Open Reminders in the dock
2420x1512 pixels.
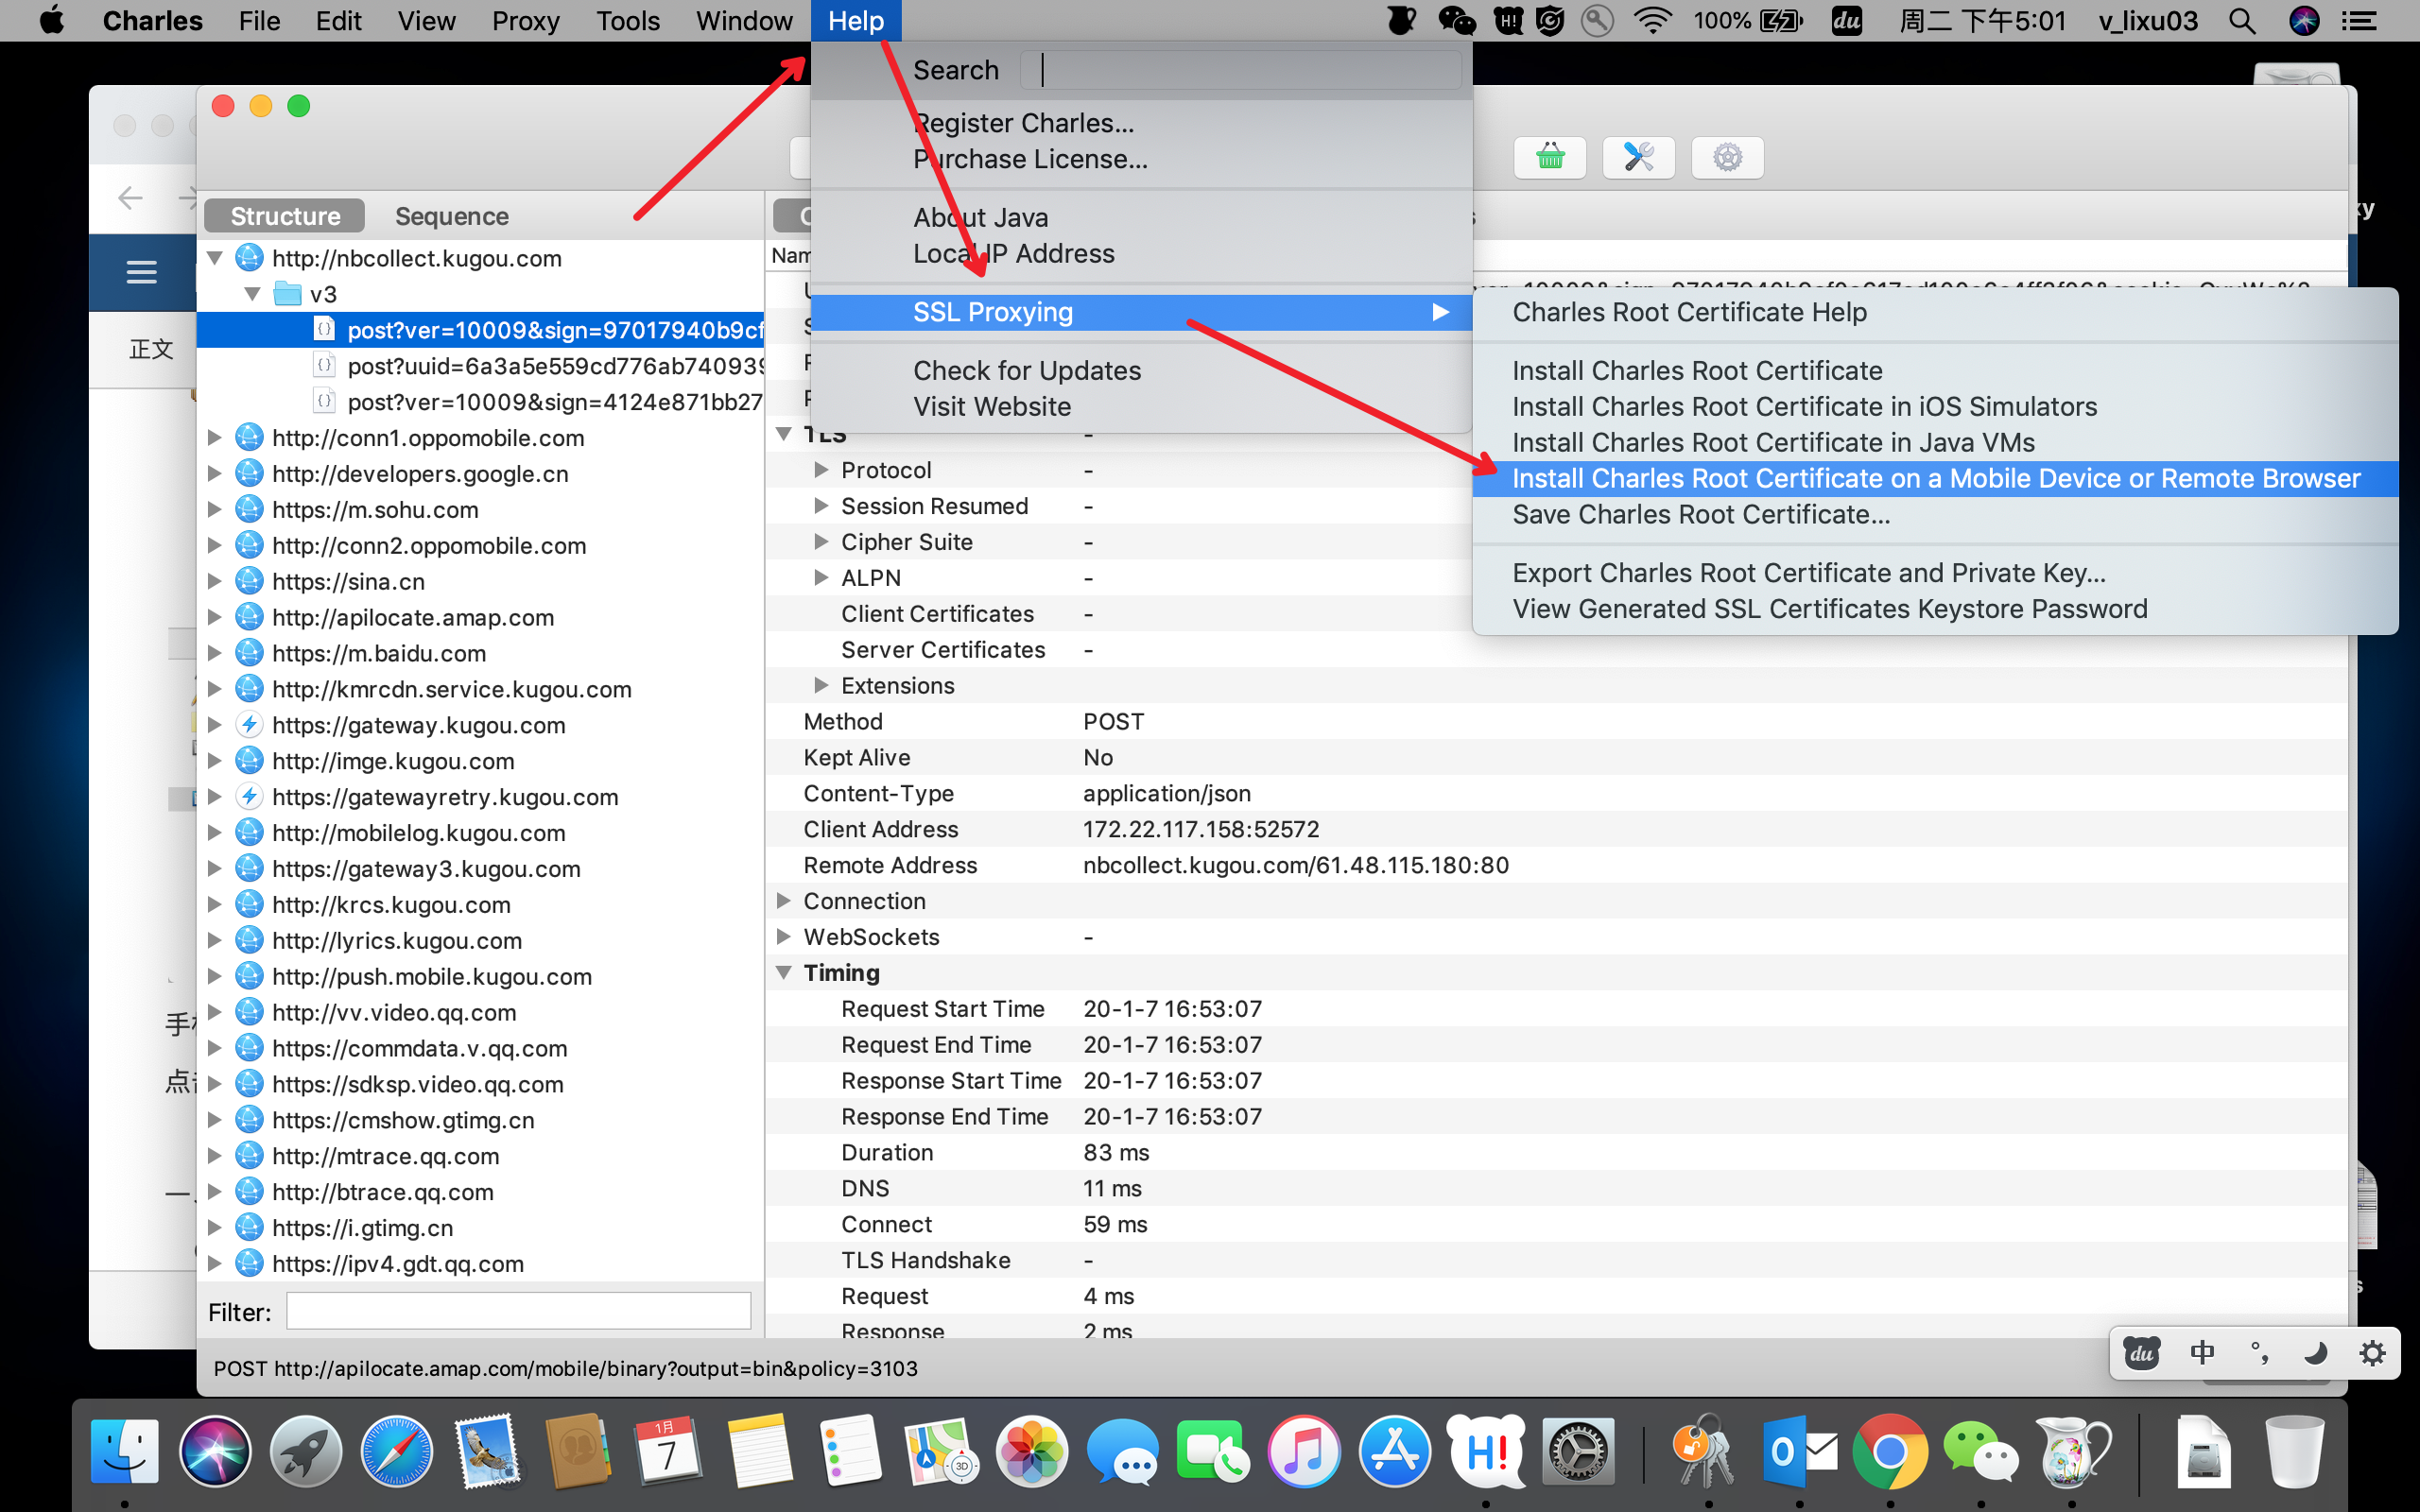click(850, 1450)
